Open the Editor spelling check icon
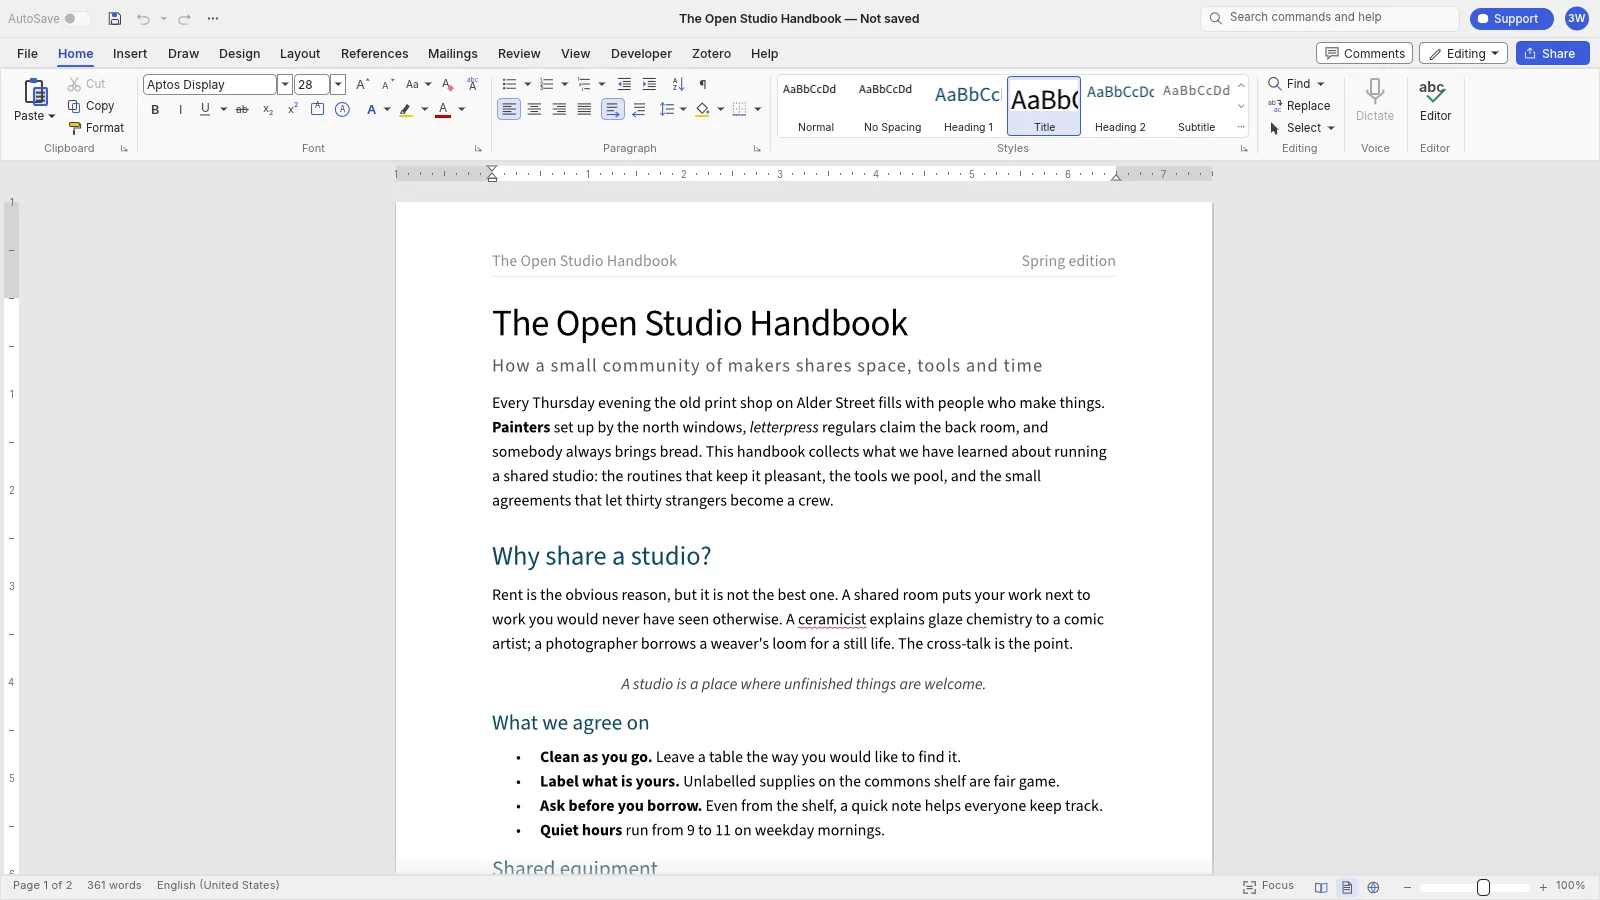This screenshot has height=900, width=1600. coord(1433,92)
